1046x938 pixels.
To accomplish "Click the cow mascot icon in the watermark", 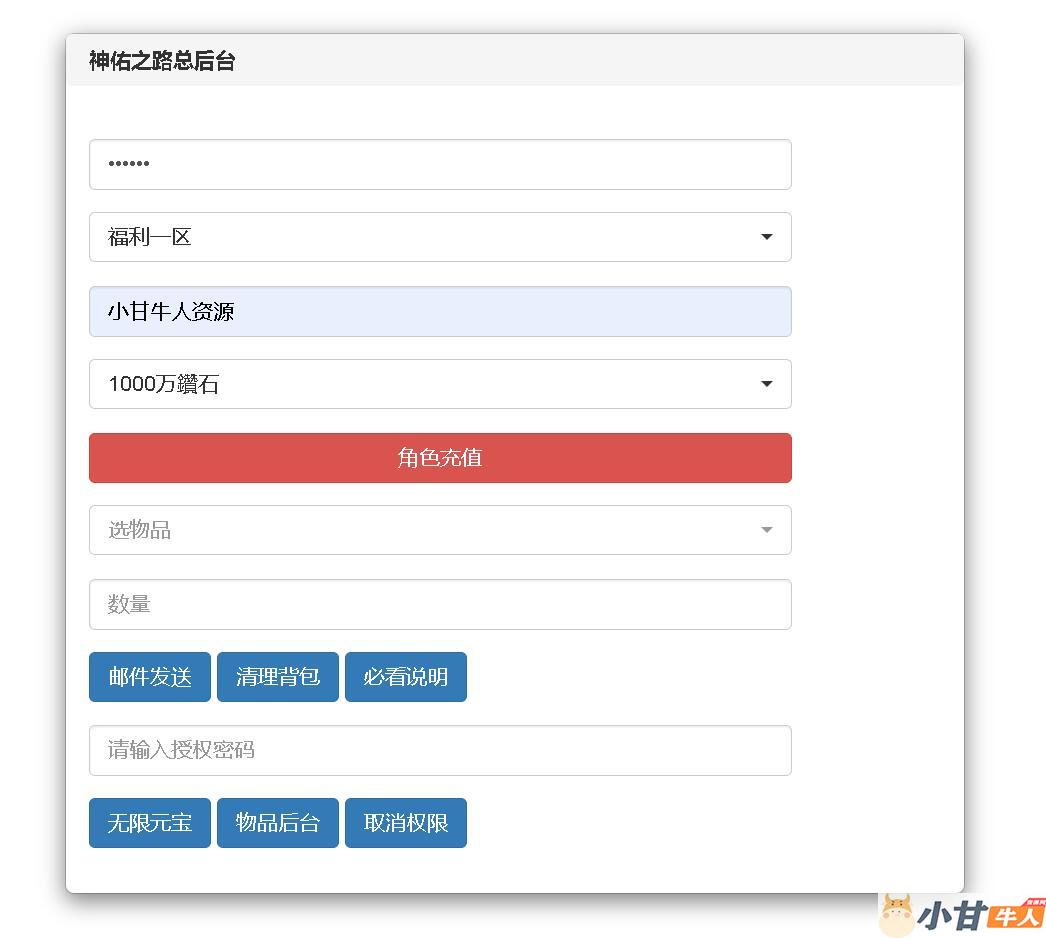I will point(897,914).
